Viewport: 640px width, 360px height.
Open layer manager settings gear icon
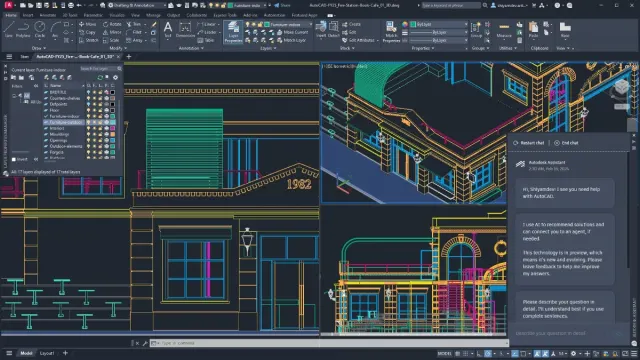[116, 77]
